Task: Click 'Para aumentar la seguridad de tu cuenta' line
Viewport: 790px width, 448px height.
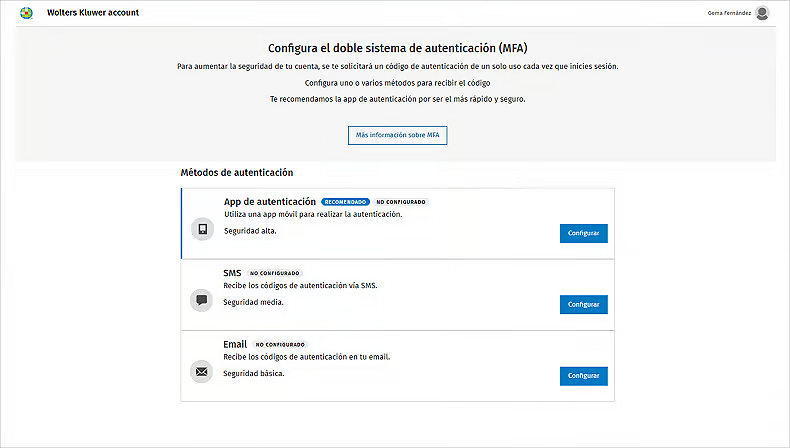Action: (x=398, y=66)
